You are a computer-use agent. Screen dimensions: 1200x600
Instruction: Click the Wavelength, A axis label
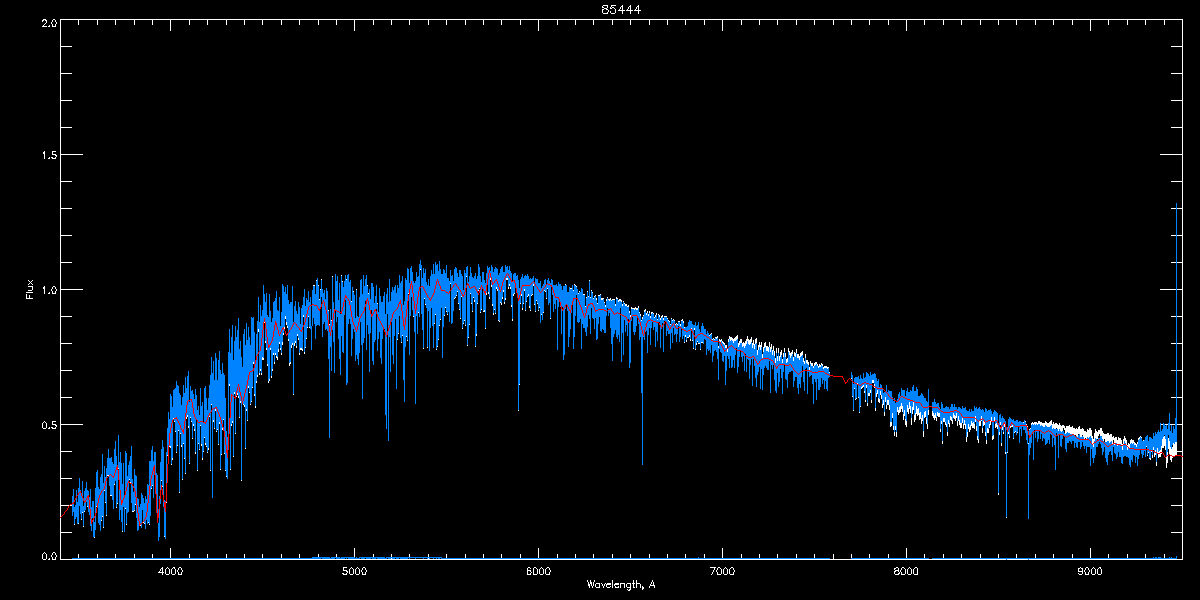click(621, 585)
